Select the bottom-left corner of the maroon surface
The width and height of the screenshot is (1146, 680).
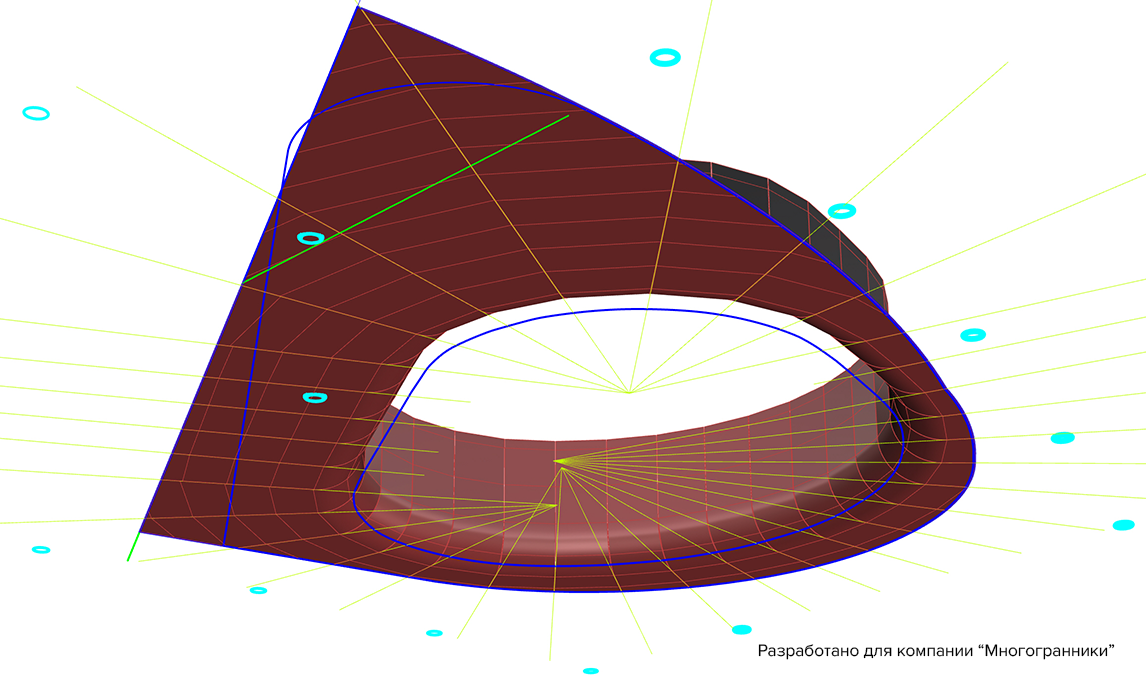click(x=140, y=532)
